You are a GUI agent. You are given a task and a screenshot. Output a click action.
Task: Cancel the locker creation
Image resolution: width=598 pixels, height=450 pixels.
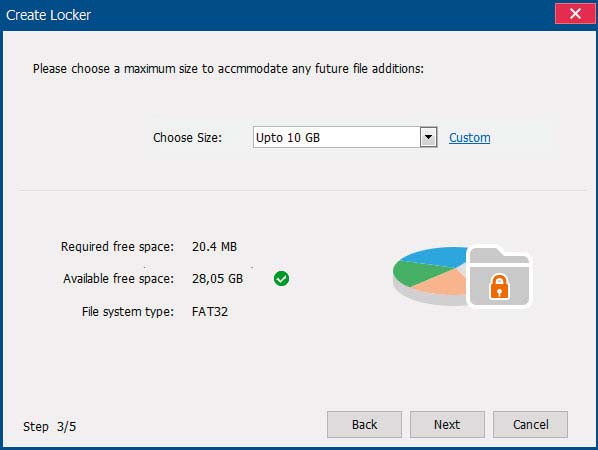click(530, 424)
